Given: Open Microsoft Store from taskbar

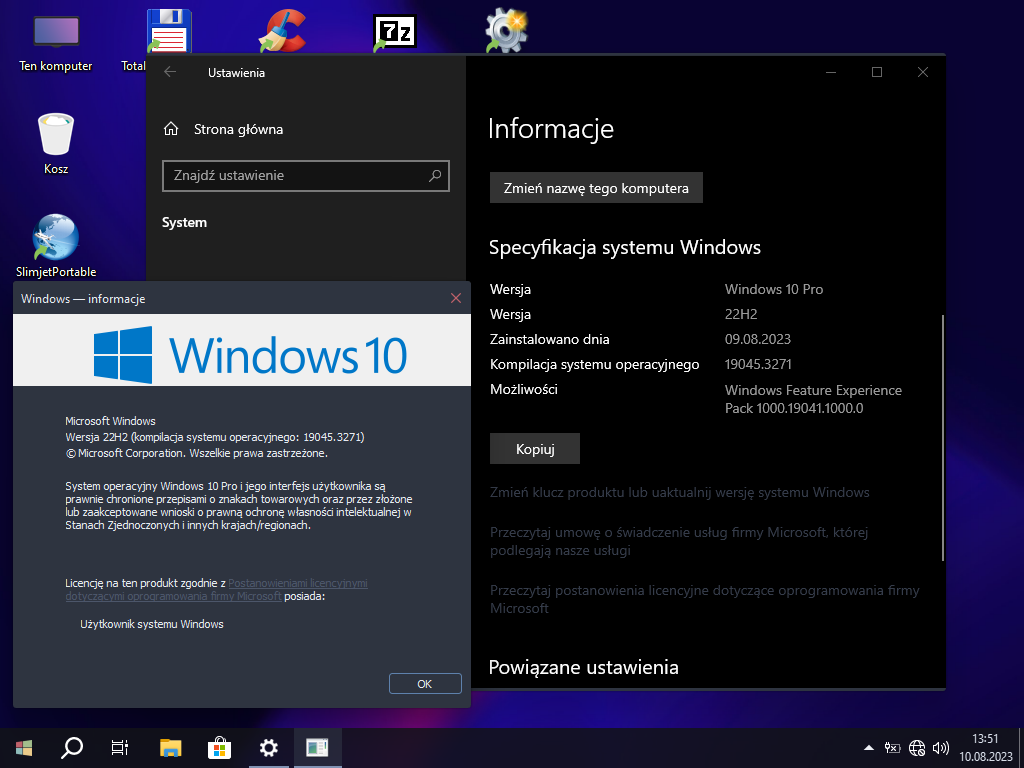Looking at the screenshot, I should (x=219, y=747).
